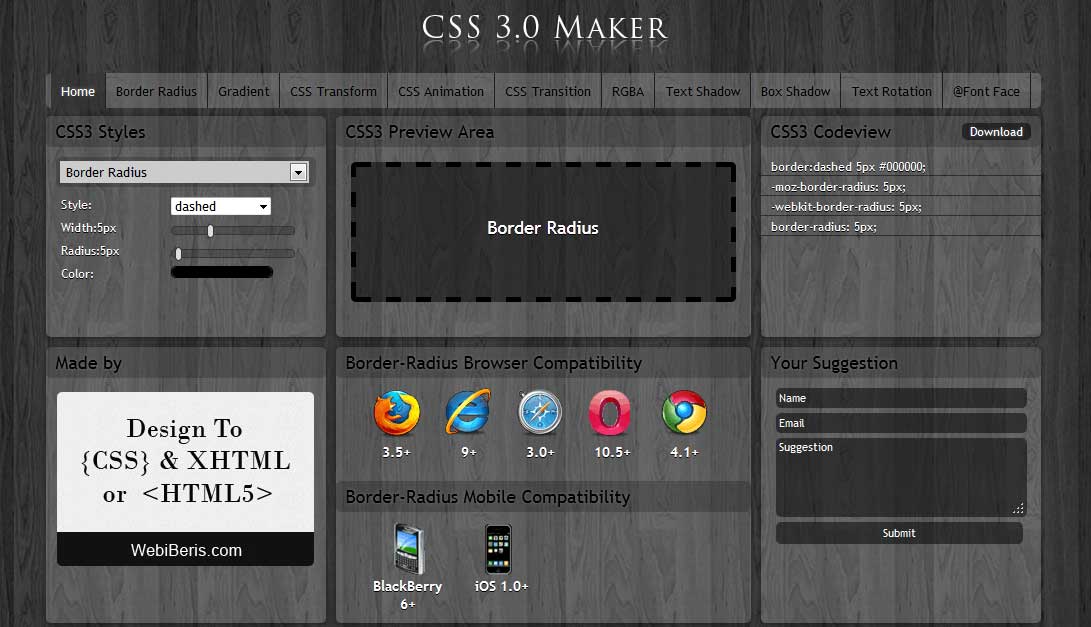Visit the WebiBeris.com link
Image resolution: width=1091 pixels, height=627 pixels.
(x=185, y=550)
